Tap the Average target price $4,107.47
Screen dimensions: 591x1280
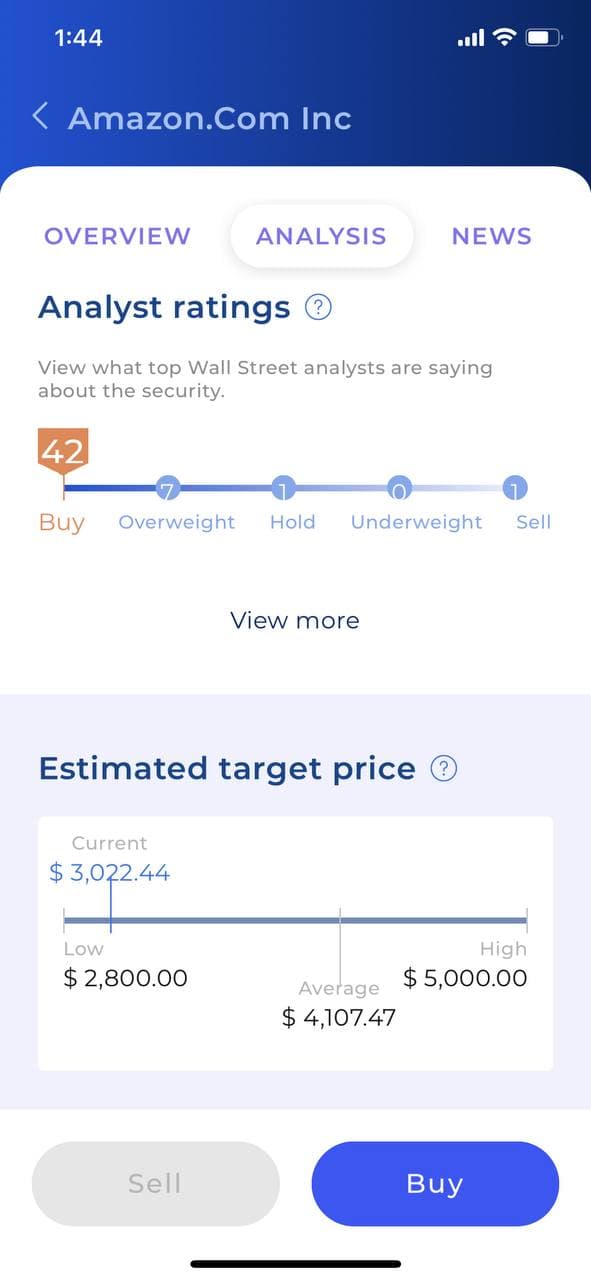pyautogui.click(x=339, y=1018)
